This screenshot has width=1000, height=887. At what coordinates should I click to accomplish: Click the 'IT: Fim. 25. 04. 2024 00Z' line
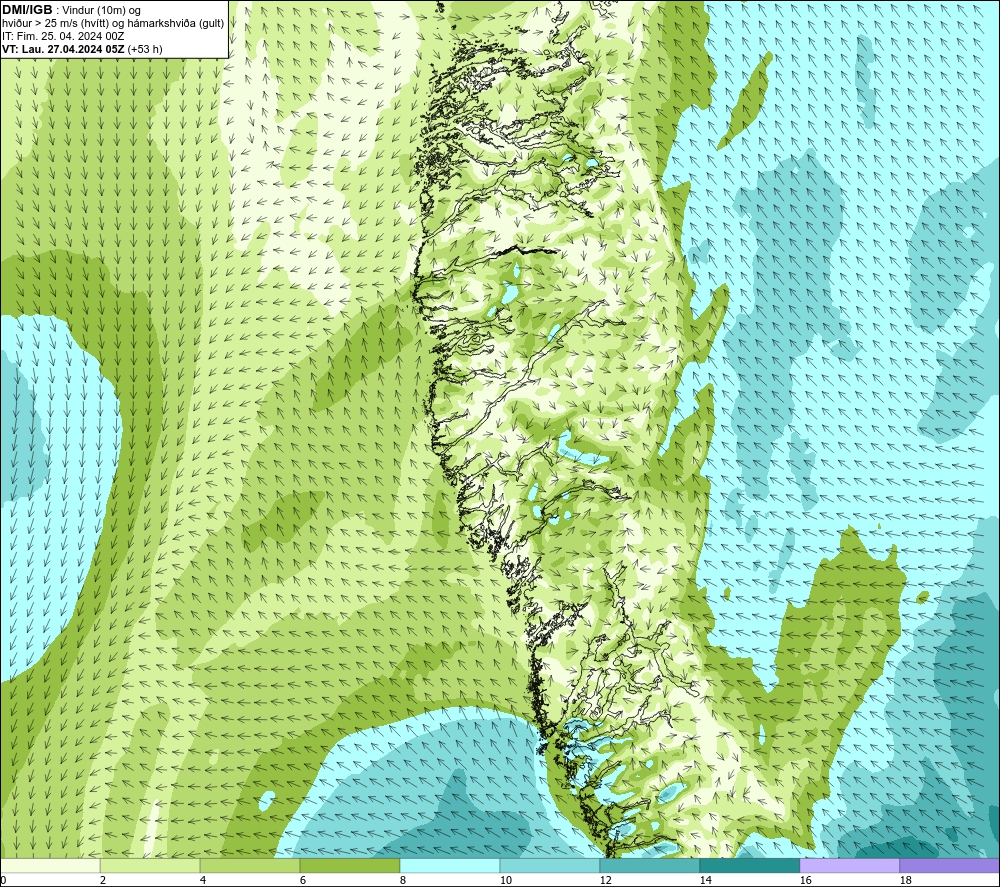[x=63, y=36]
